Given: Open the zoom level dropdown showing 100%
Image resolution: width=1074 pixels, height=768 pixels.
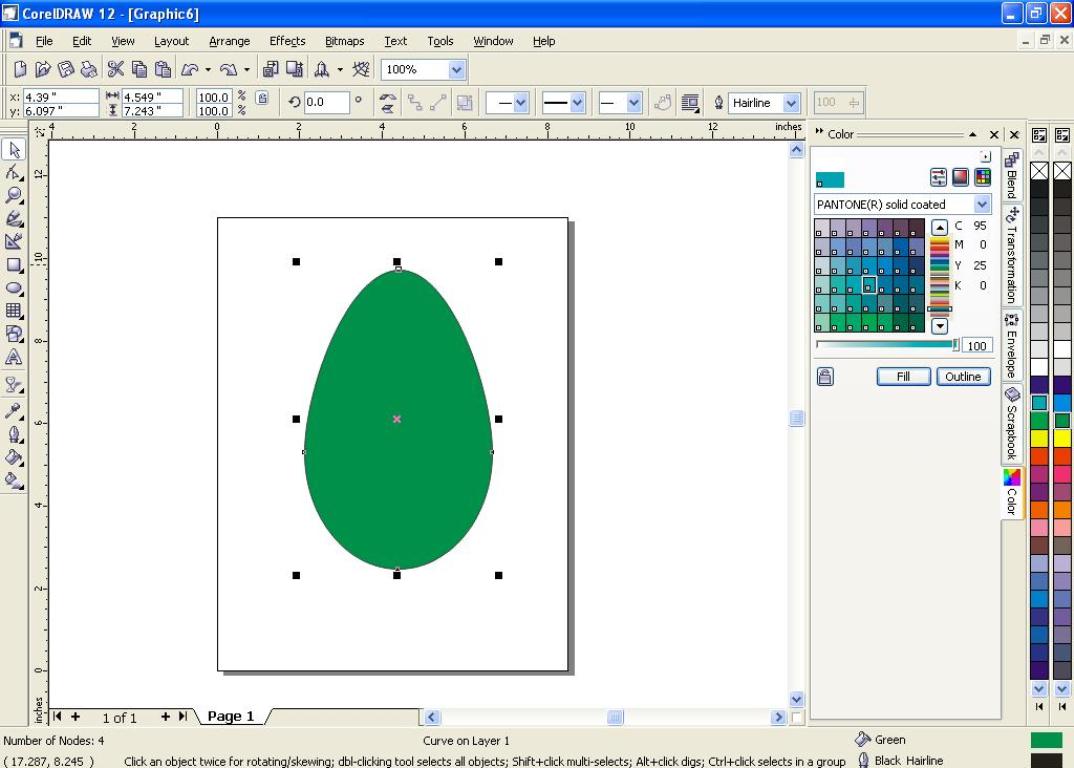Looking at the screenshot, I should tap(456, 69).
